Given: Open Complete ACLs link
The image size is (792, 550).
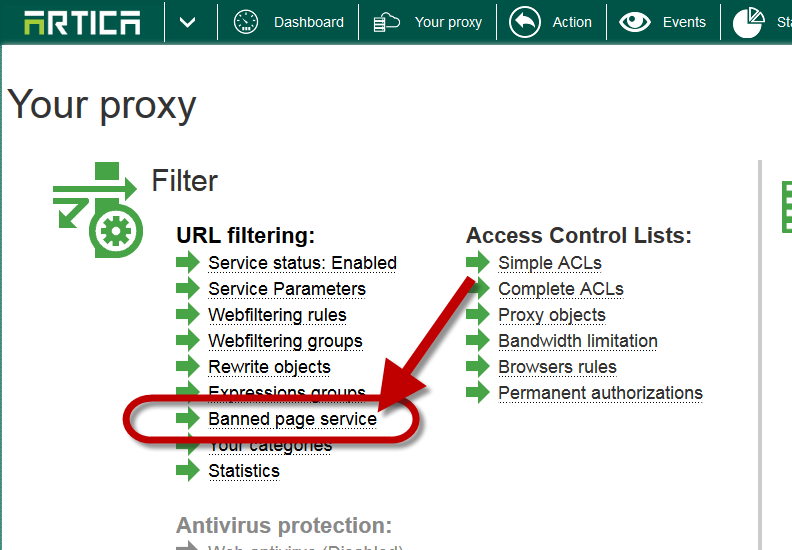Looking at the screenshot, I should [x=561, y=289].
